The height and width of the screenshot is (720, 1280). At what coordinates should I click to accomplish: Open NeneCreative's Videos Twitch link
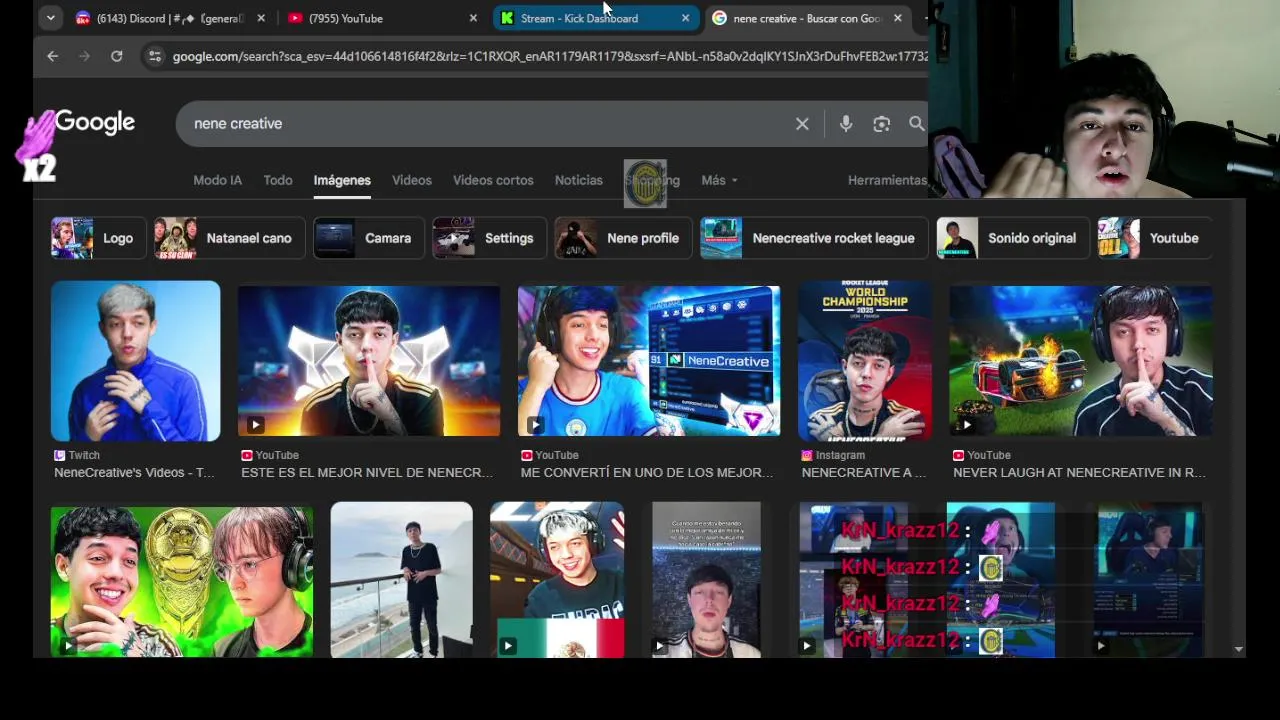134,472
